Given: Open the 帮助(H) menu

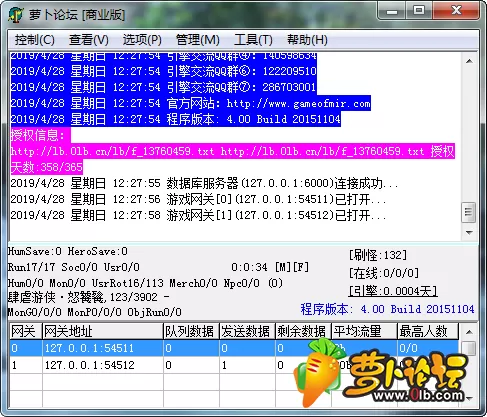Looking at the screenshot, I should click(307, 40).
